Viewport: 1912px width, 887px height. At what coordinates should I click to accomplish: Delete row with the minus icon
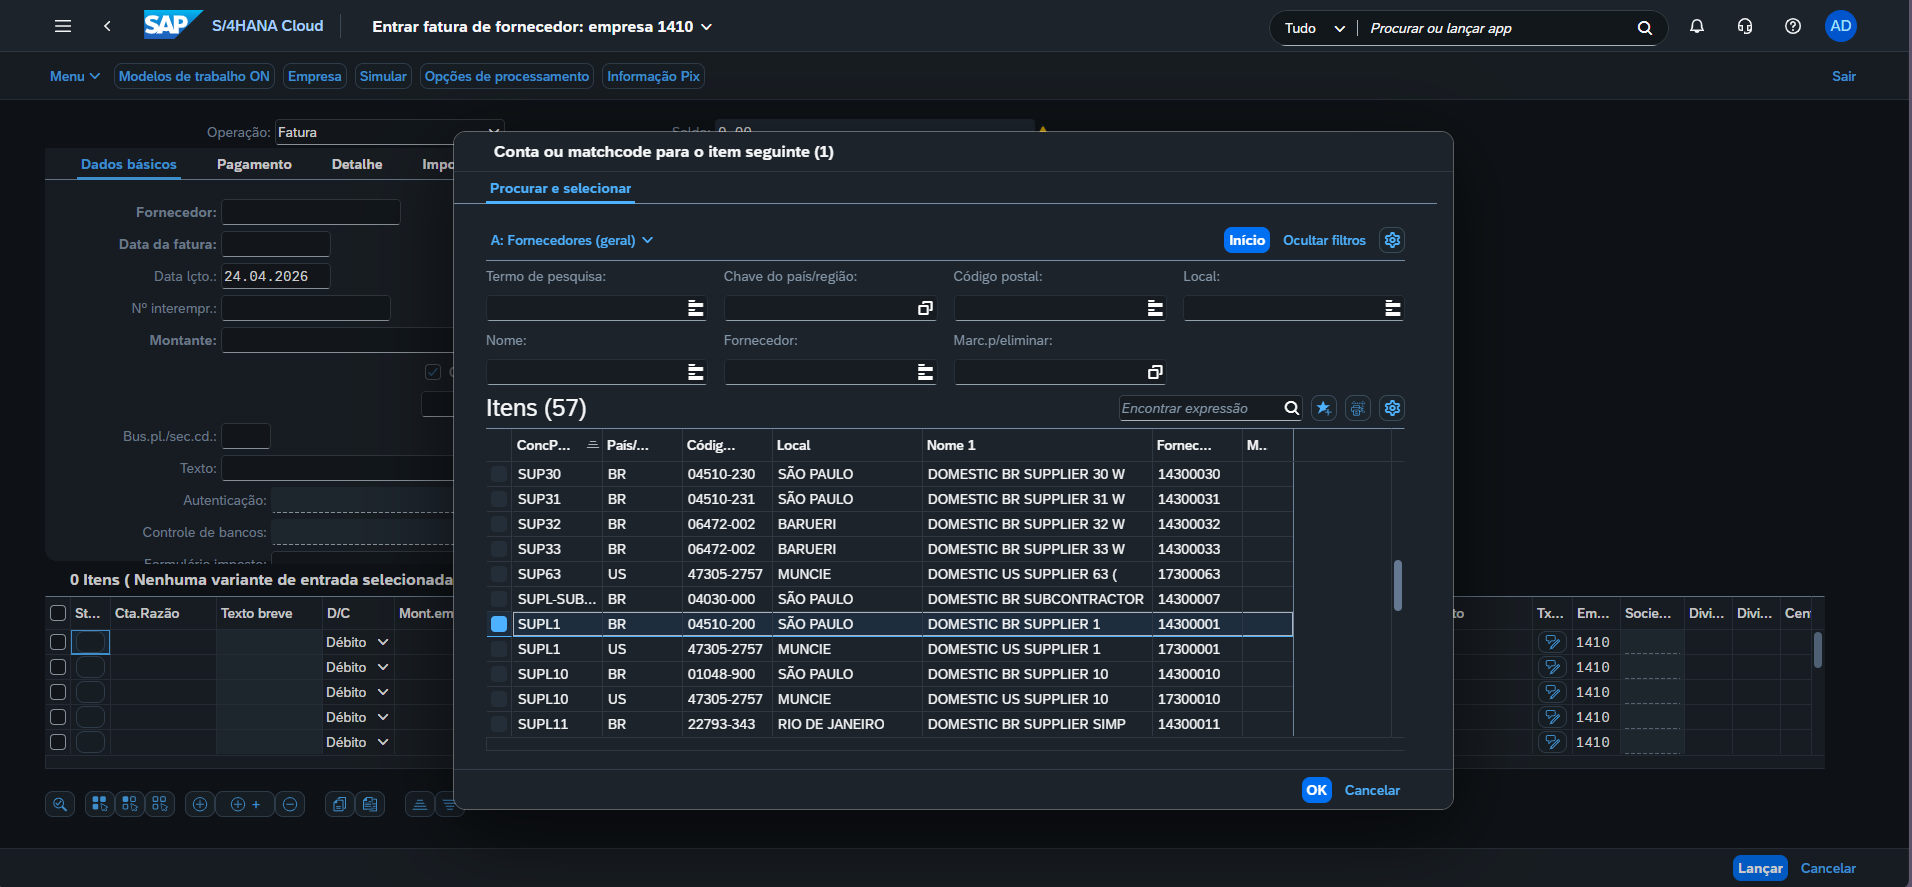(290, 804)
